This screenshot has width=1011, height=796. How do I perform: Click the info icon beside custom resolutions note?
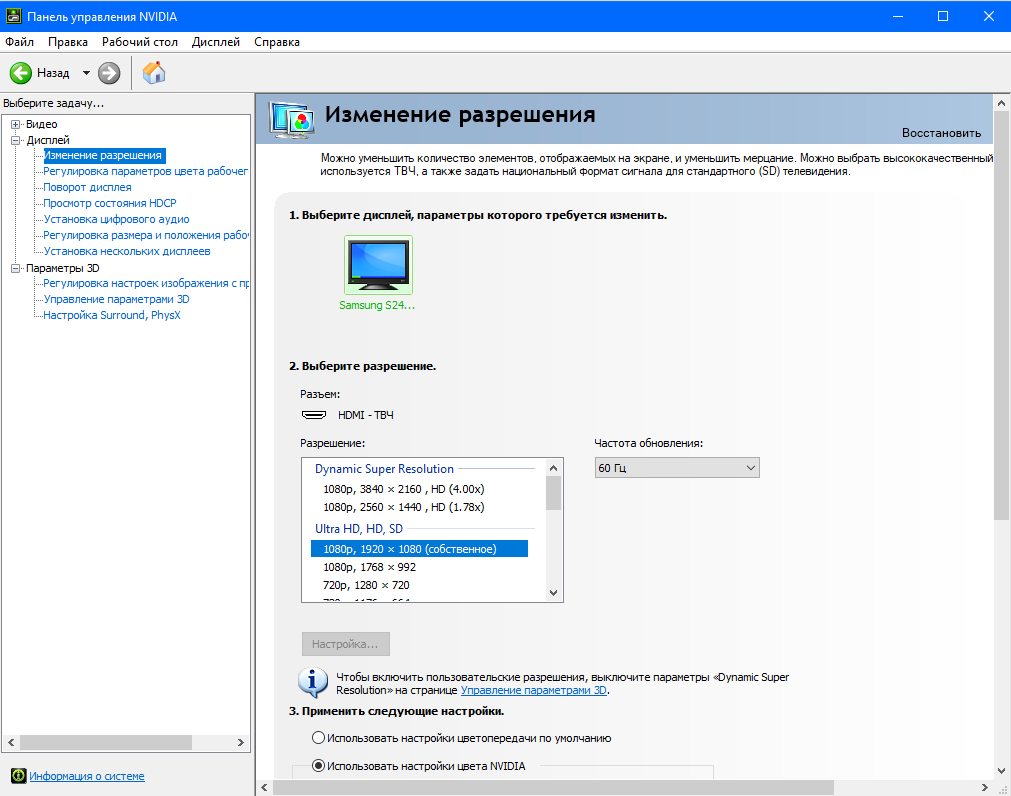[313, 683]
